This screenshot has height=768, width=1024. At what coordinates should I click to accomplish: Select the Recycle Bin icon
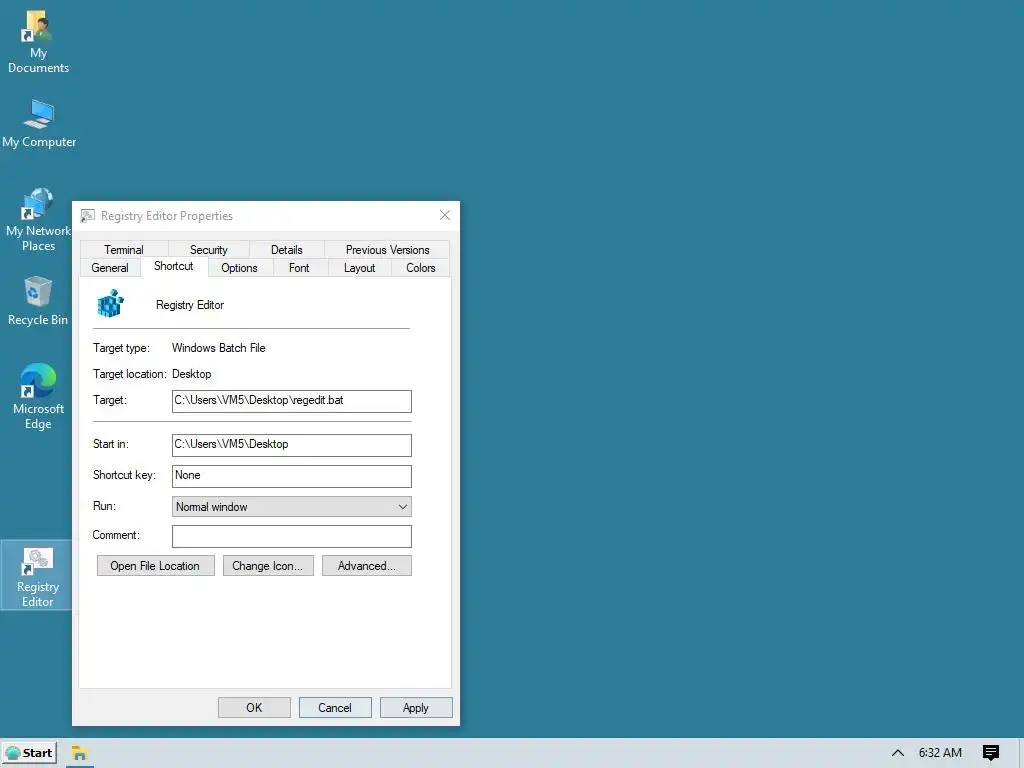[38, 300]
